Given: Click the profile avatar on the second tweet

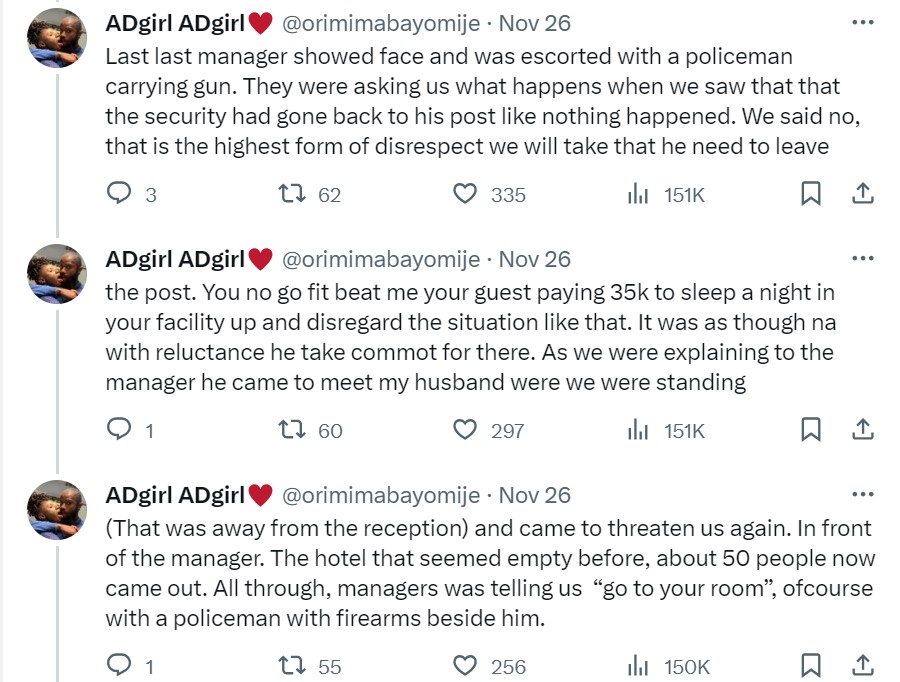Looking at the screenshot, I should tap(56, 272).
